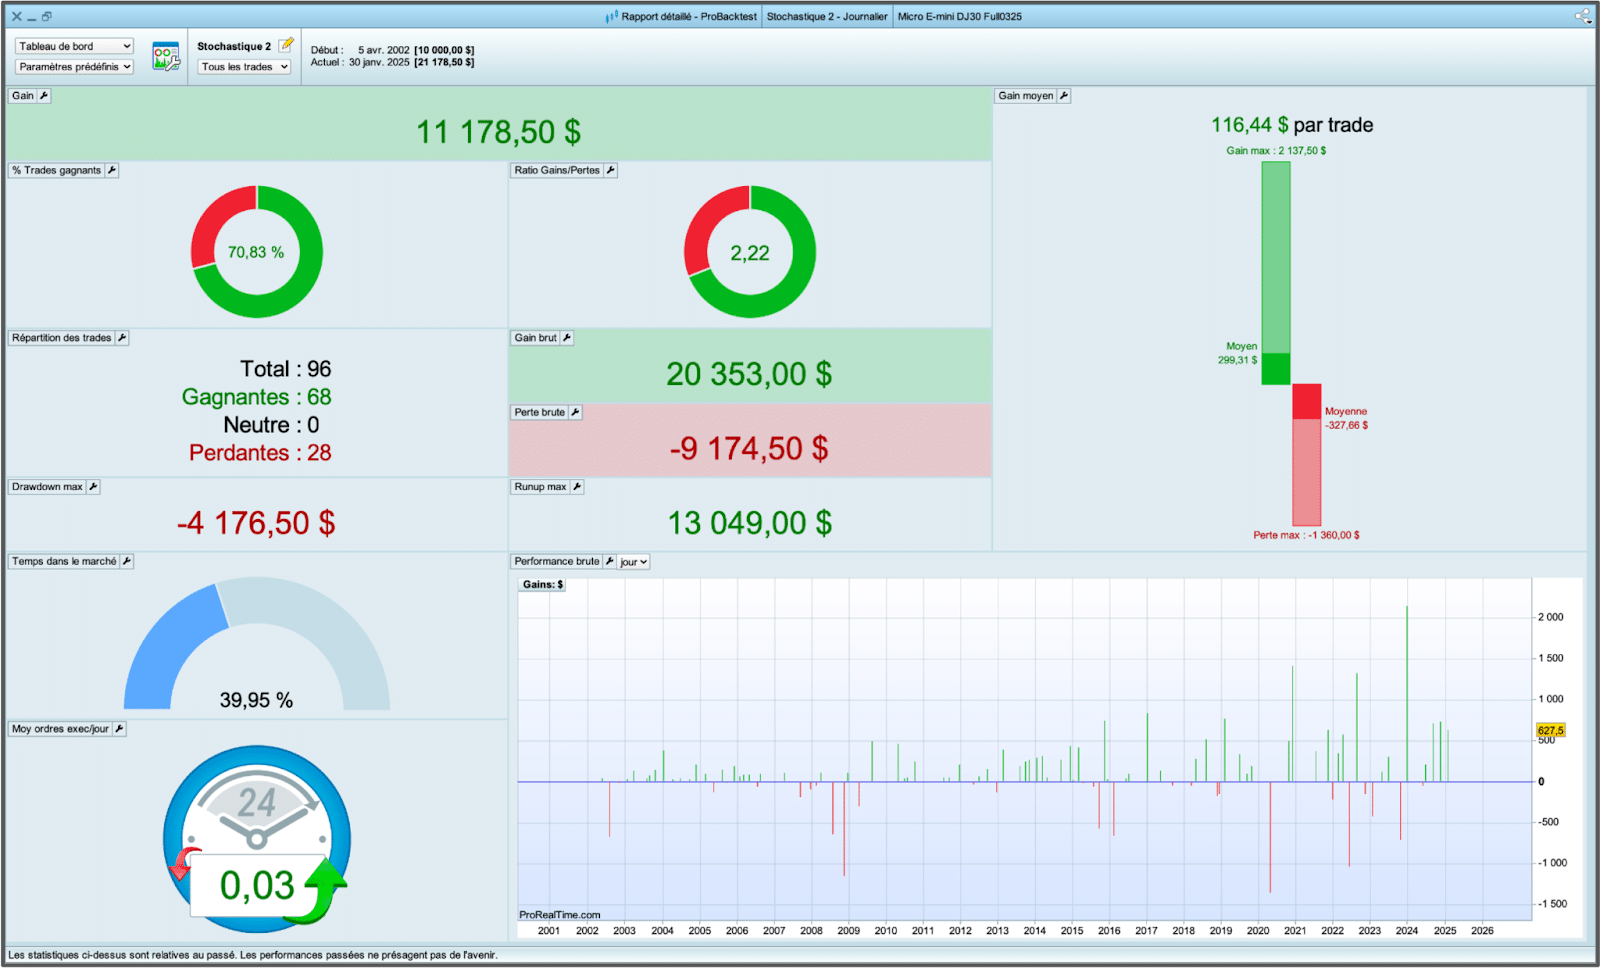Click wrench icon for Répartition des trades
This screenshot has height=969, width=1600.
[x=122, y=338]
